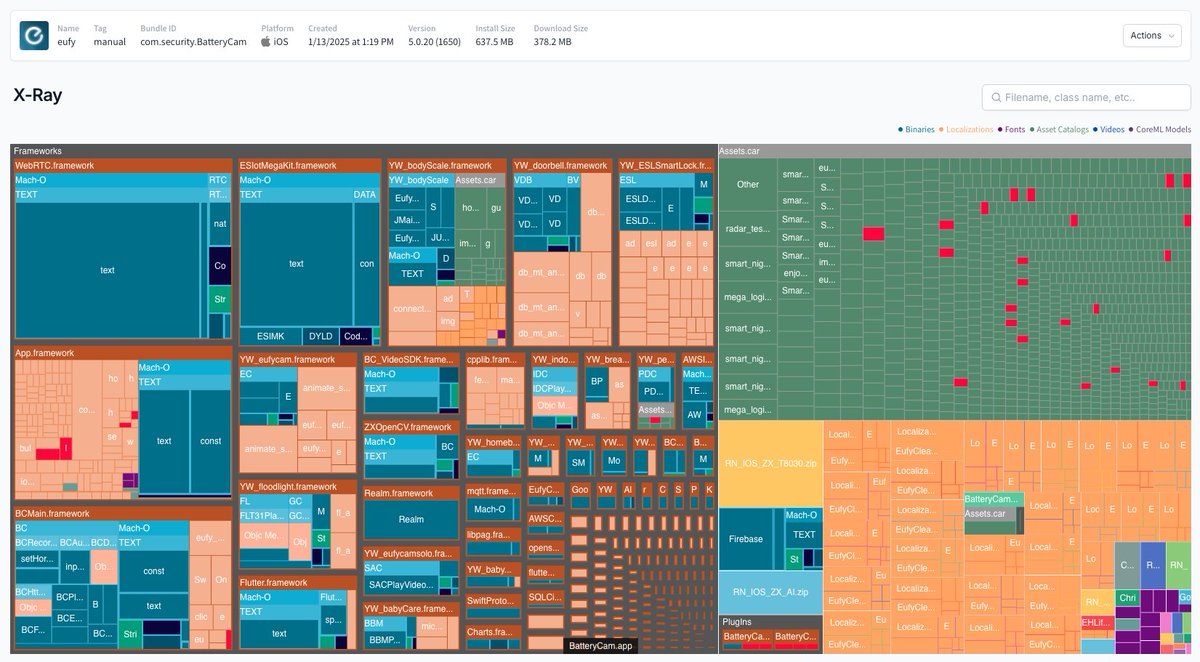Click the nat block in WebRTC.framework
This screenshot has height=662, width=1200.
pos(219,224)
